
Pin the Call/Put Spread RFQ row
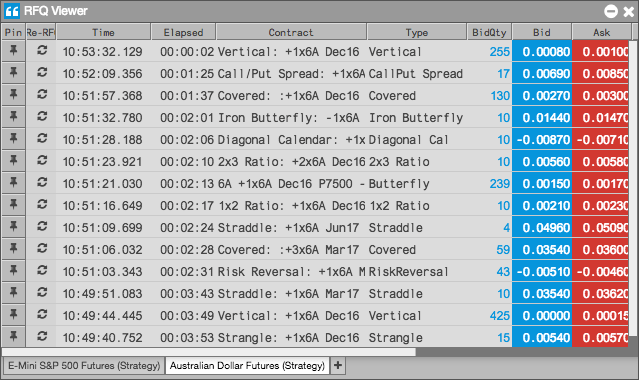pyautogui.click(x=13, y=73)
